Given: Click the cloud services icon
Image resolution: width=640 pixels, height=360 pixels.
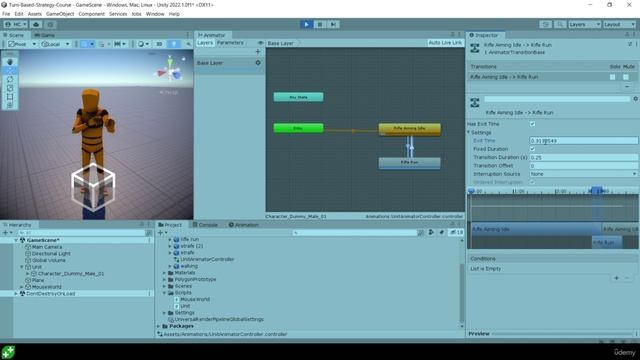Looking at the screenshot, I should point(36,24).
